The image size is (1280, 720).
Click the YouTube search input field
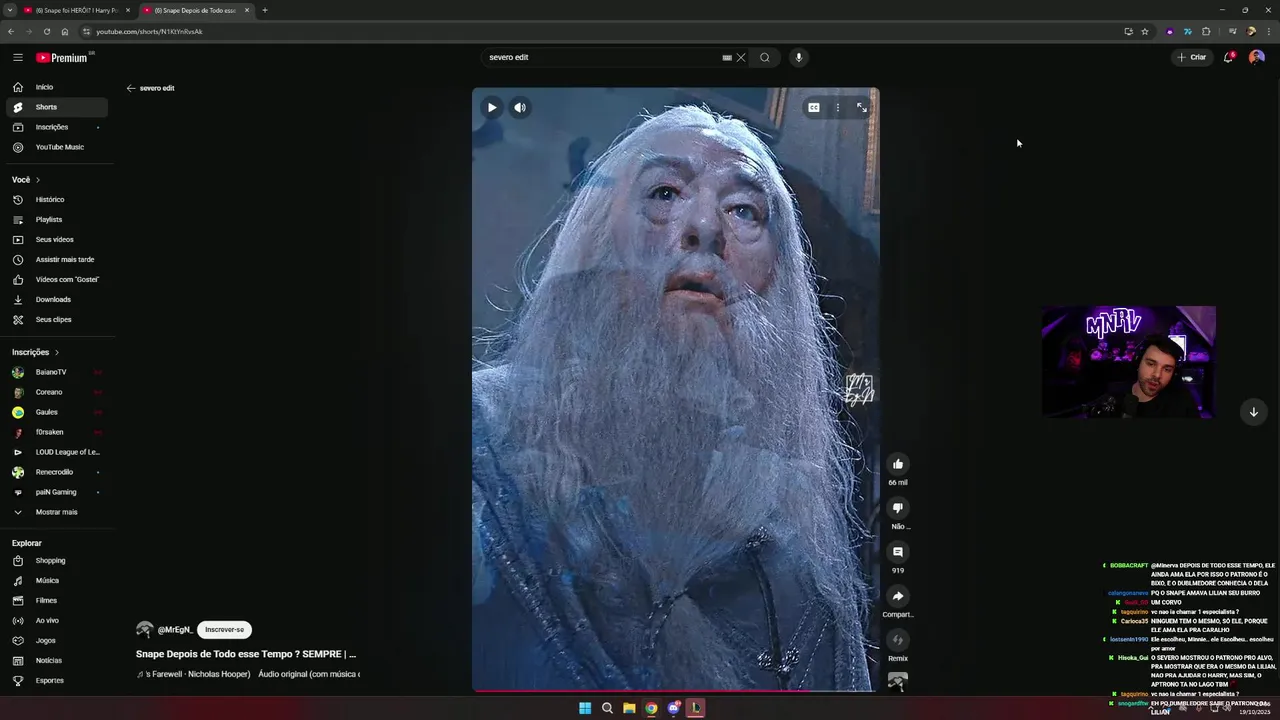pos(600,57)
